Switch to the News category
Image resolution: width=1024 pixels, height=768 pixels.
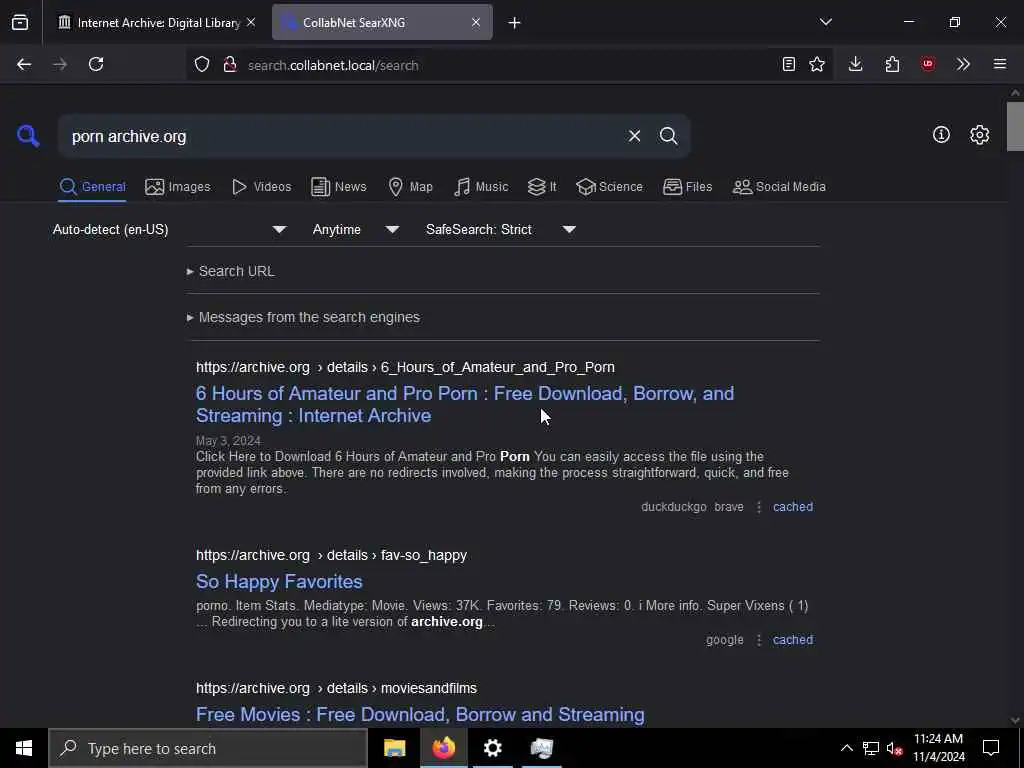point(339,187)
